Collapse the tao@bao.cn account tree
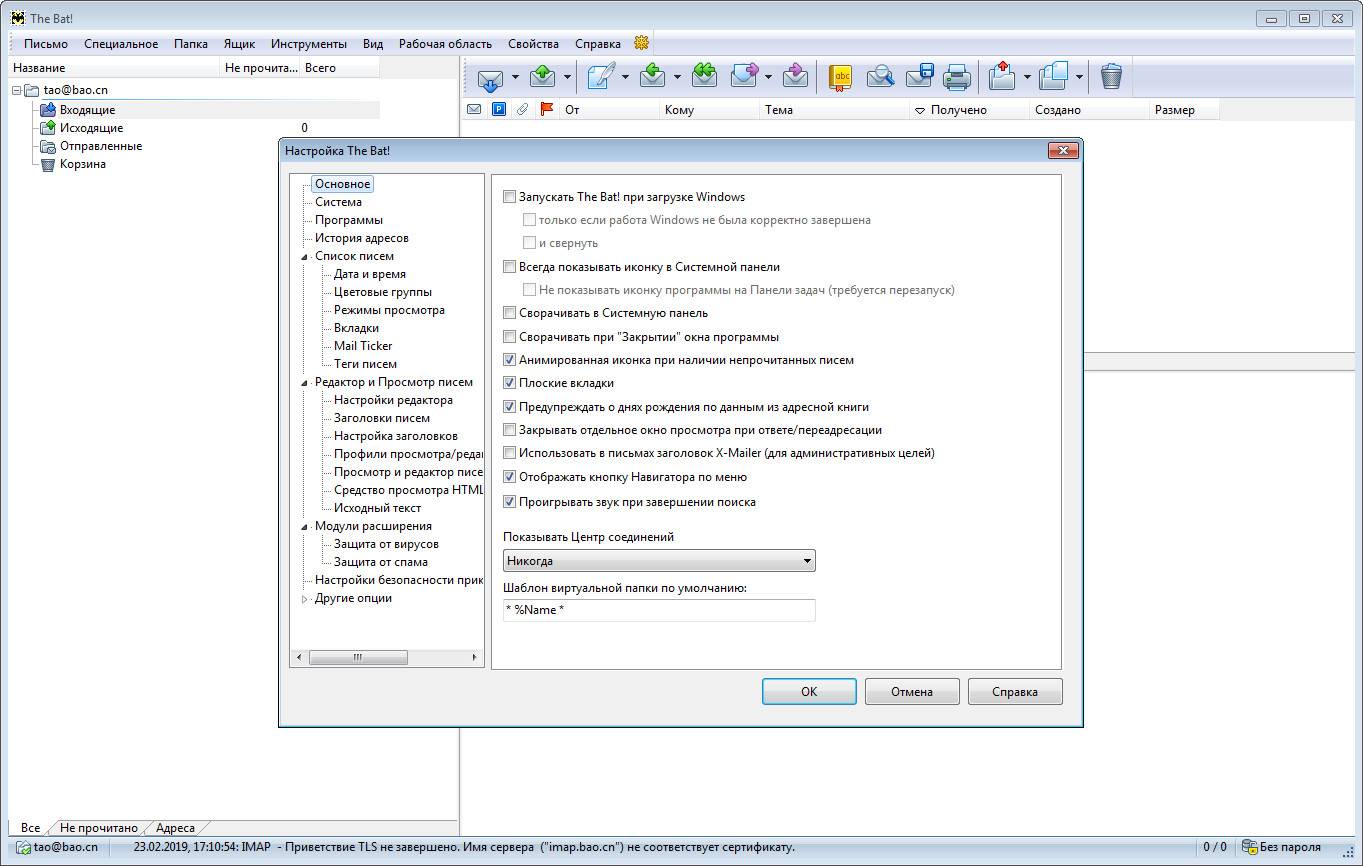 [x=17, y=90]
